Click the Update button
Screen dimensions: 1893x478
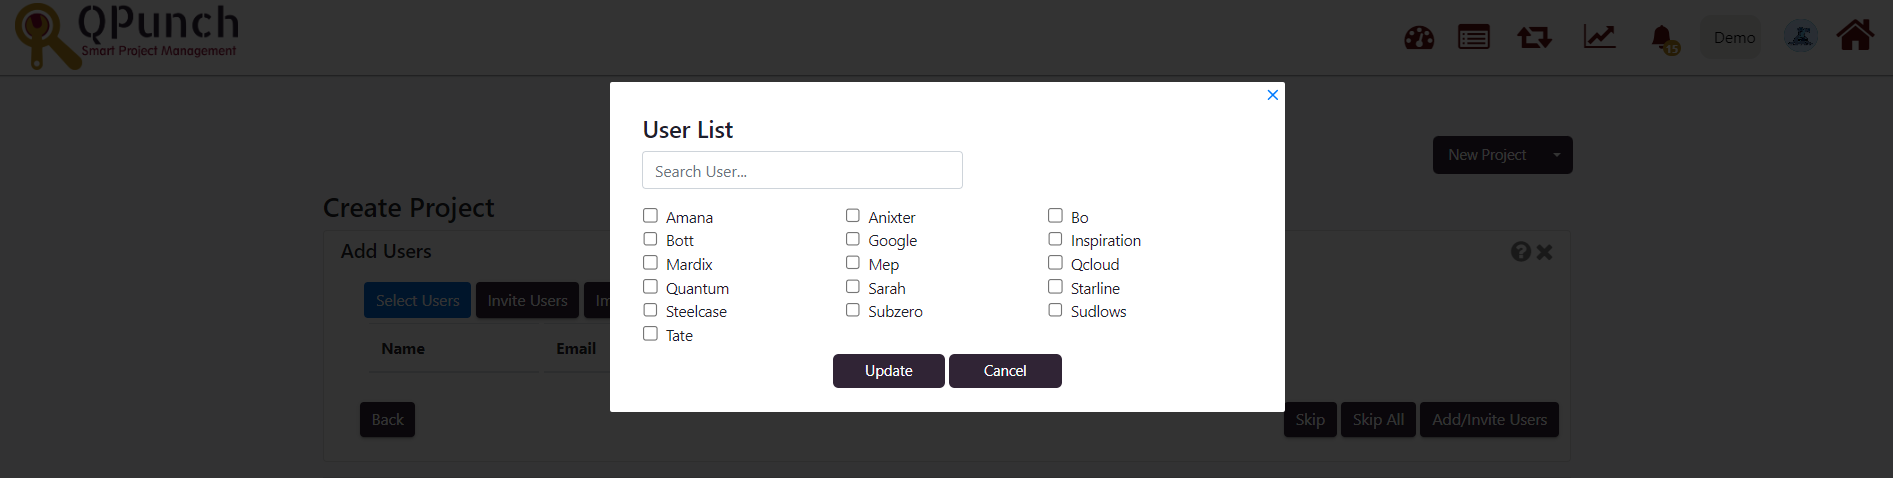[x=889, y=371]
